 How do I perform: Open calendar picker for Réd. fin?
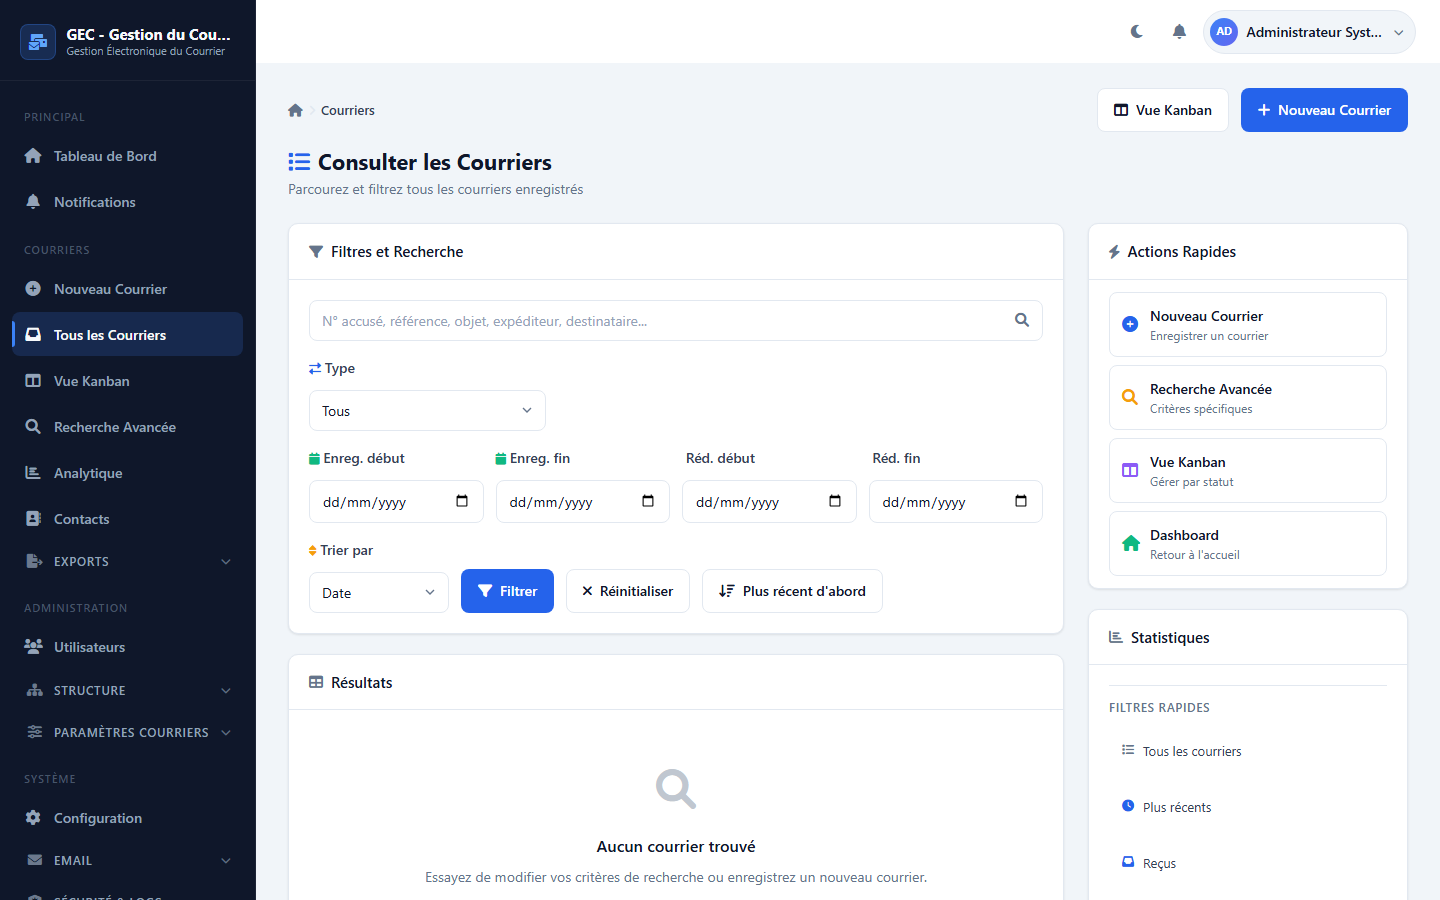(x=1021, y=502)
